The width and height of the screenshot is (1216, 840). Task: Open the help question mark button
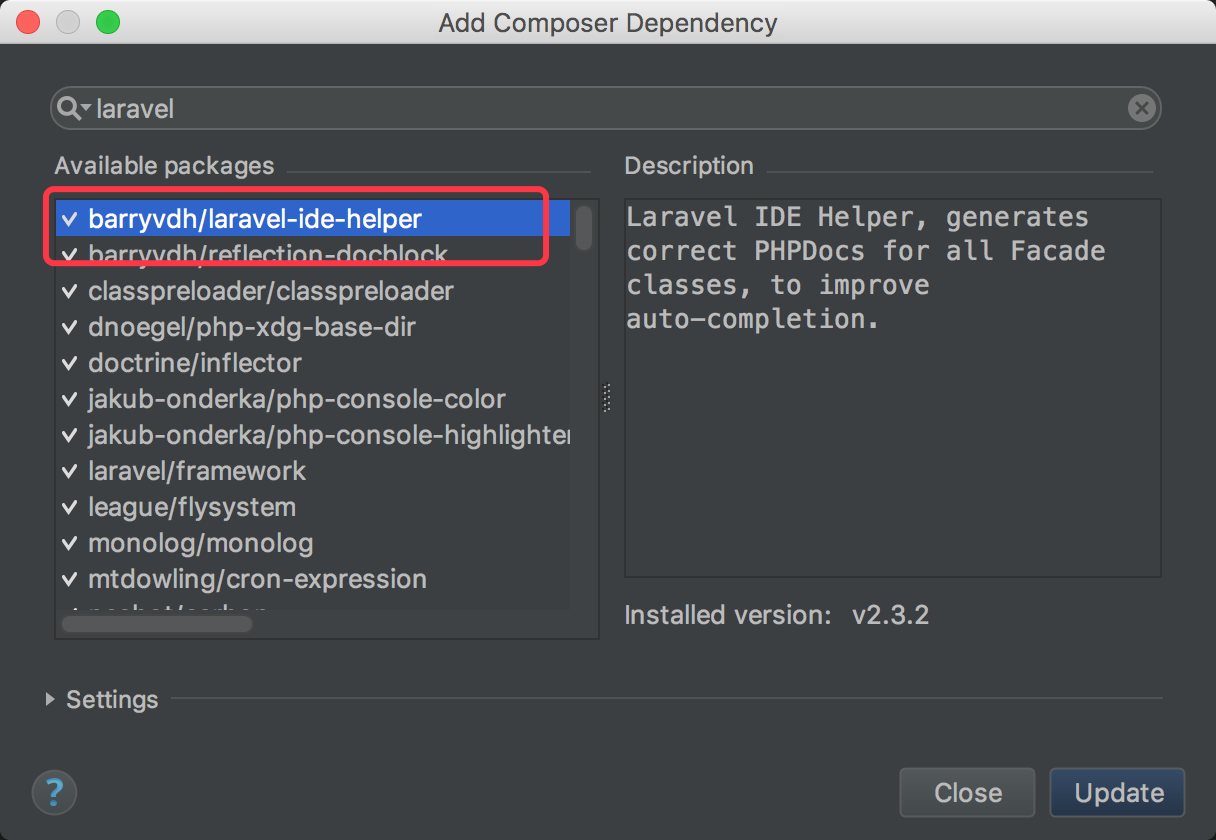54,794
